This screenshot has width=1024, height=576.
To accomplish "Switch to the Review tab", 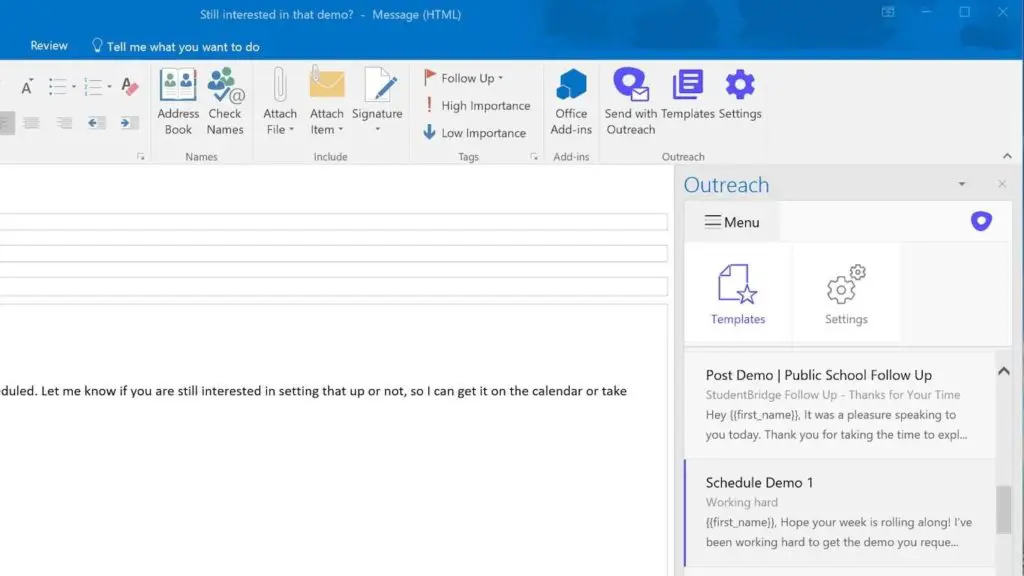I will pos(49,46).
